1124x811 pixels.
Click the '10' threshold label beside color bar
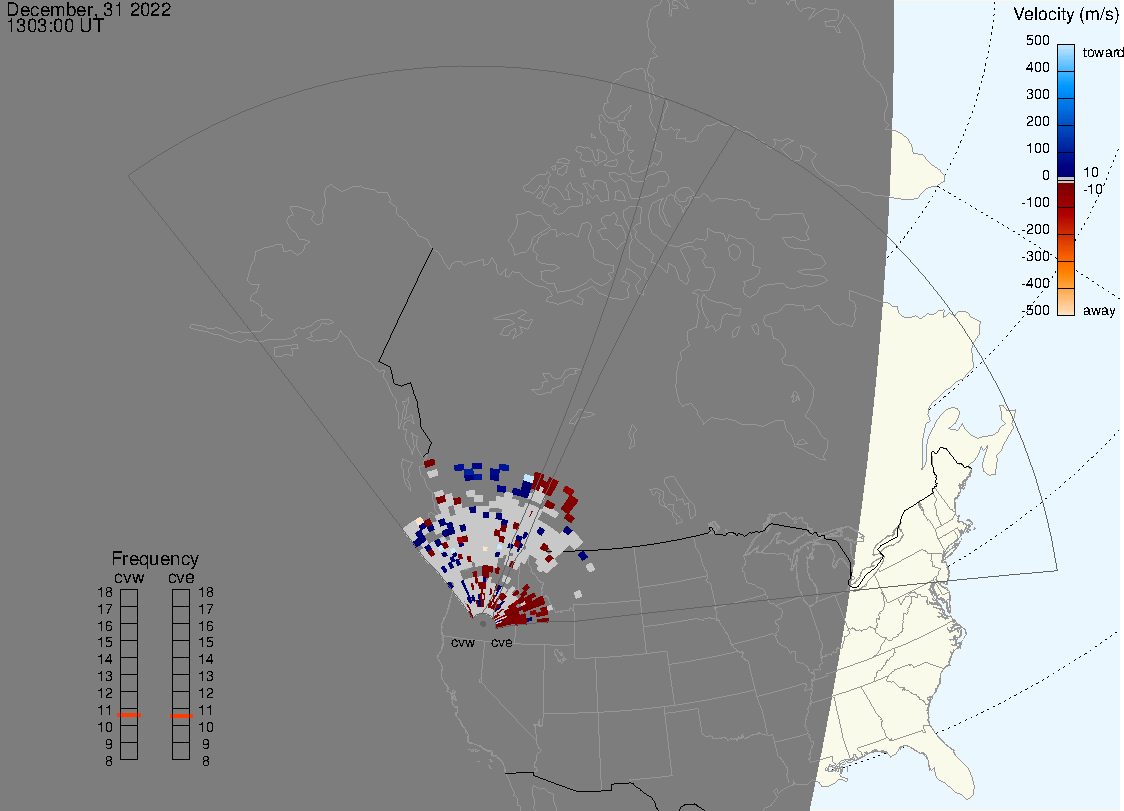click(x=1090, y=172)
